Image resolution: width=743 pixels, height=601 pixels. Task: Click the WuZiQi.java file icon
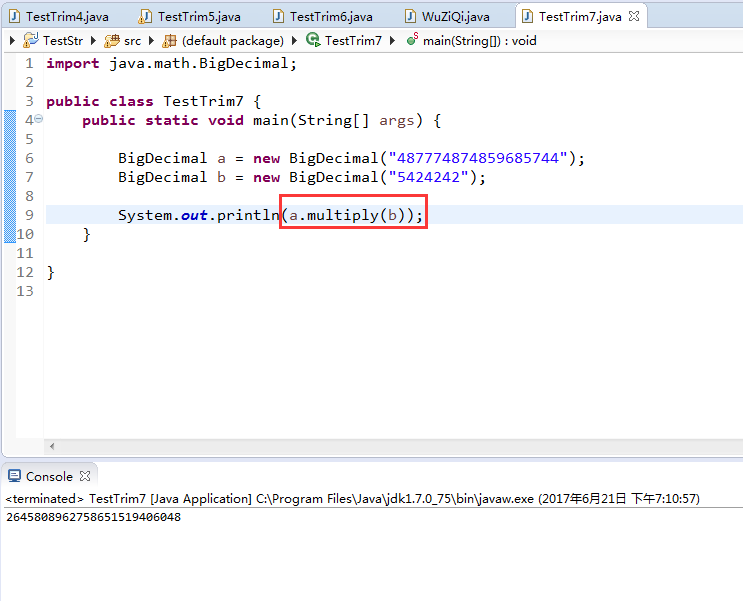pyautogui.click(x=410, y=17)
